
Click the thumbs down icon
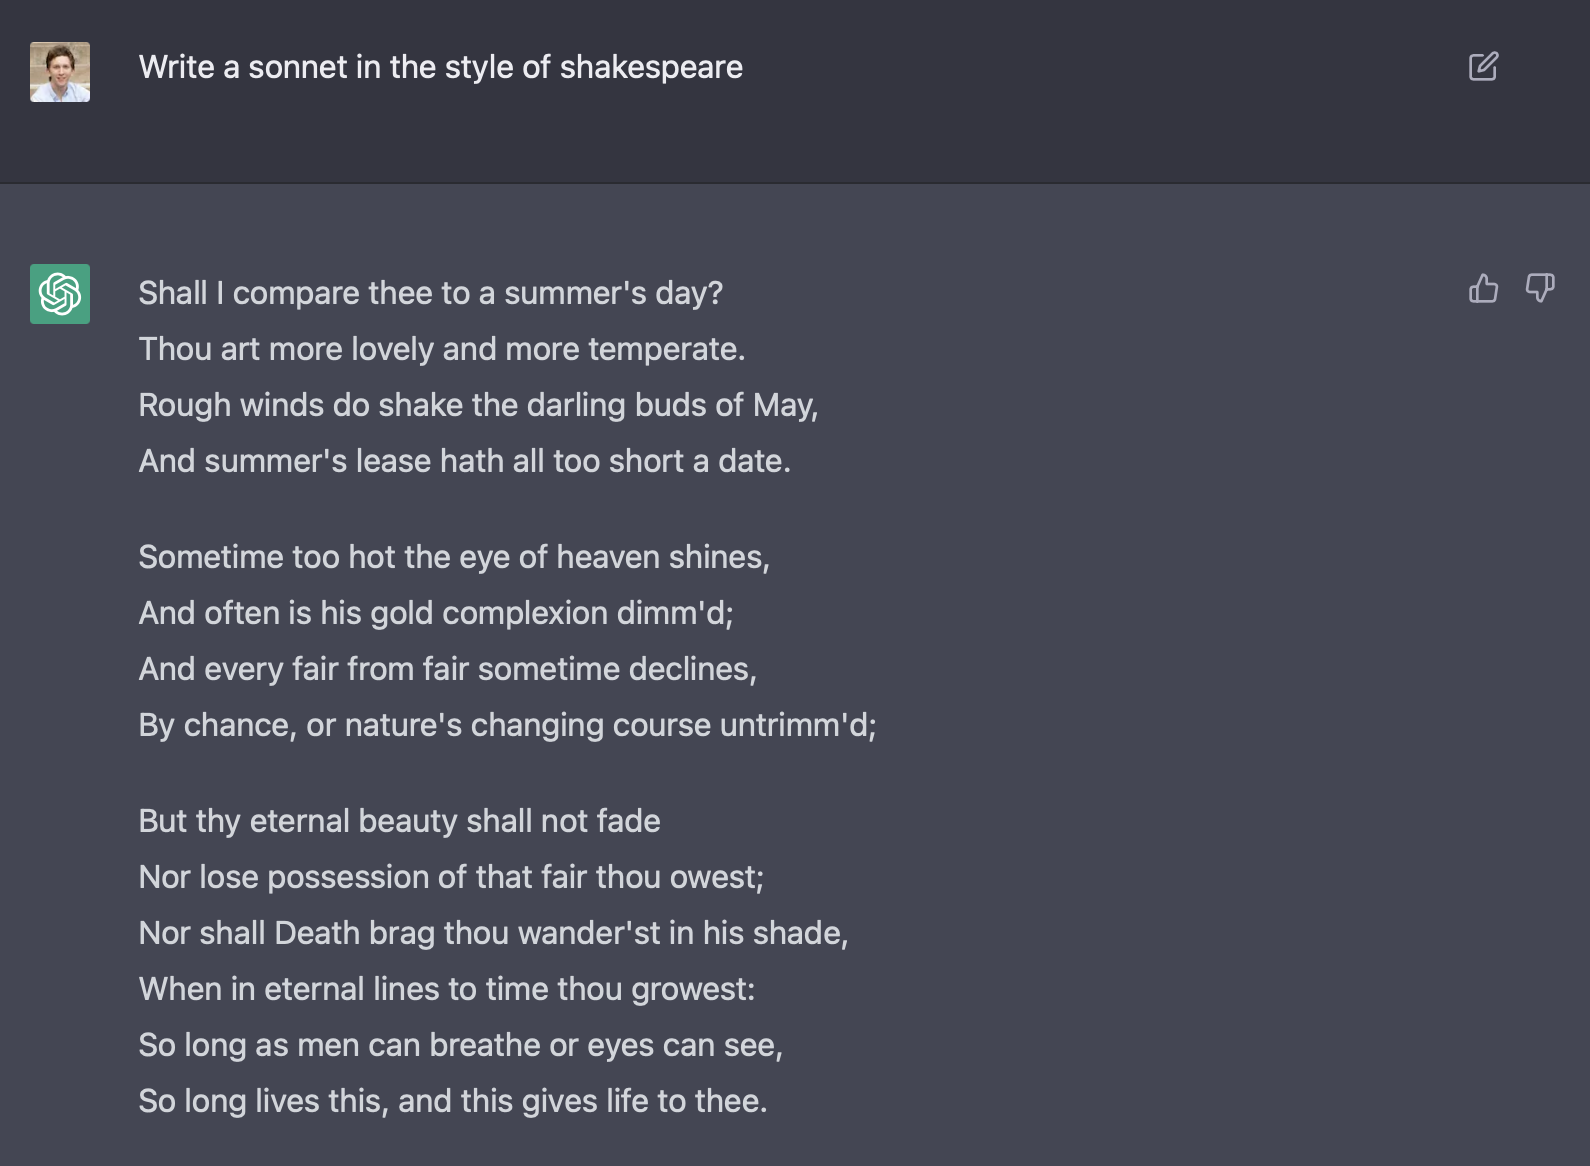coord(1539,288)
